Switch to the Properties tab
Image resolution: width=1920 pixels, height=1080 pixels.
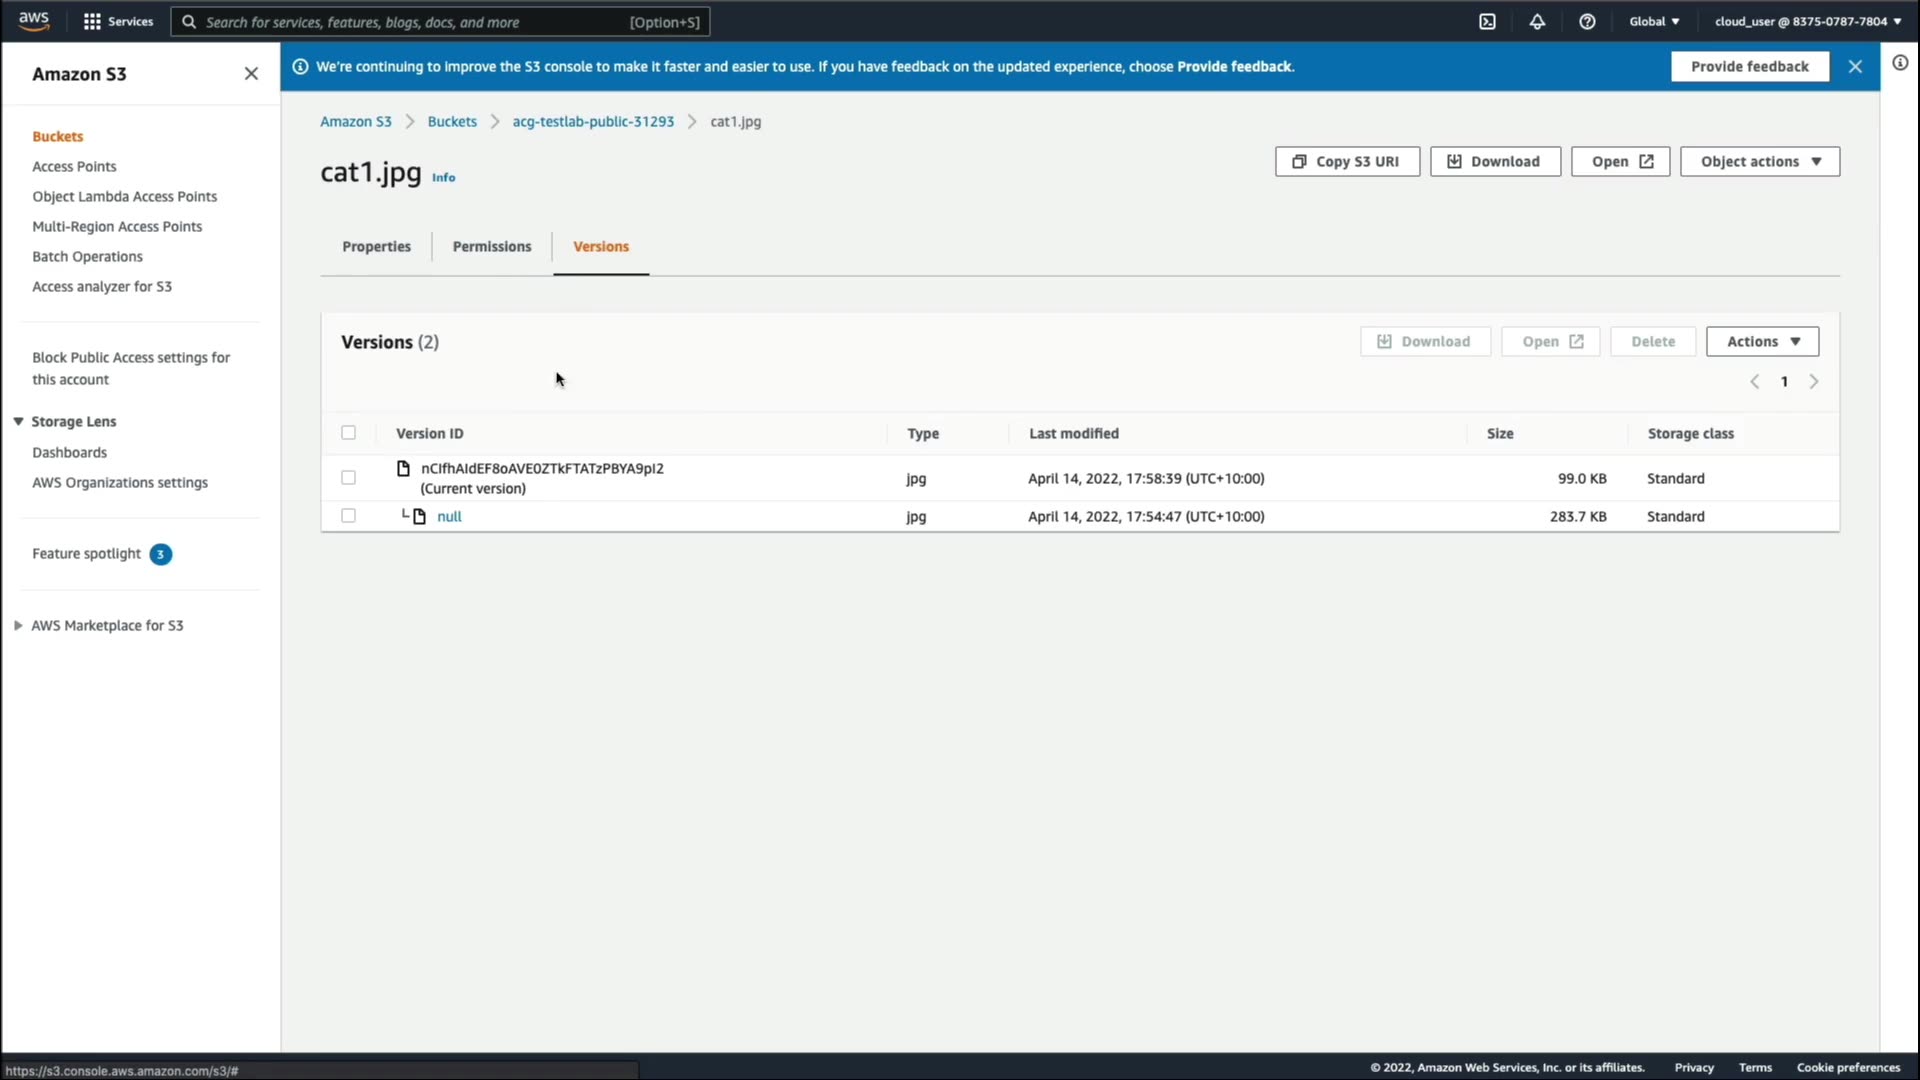(x=376, y=247)
